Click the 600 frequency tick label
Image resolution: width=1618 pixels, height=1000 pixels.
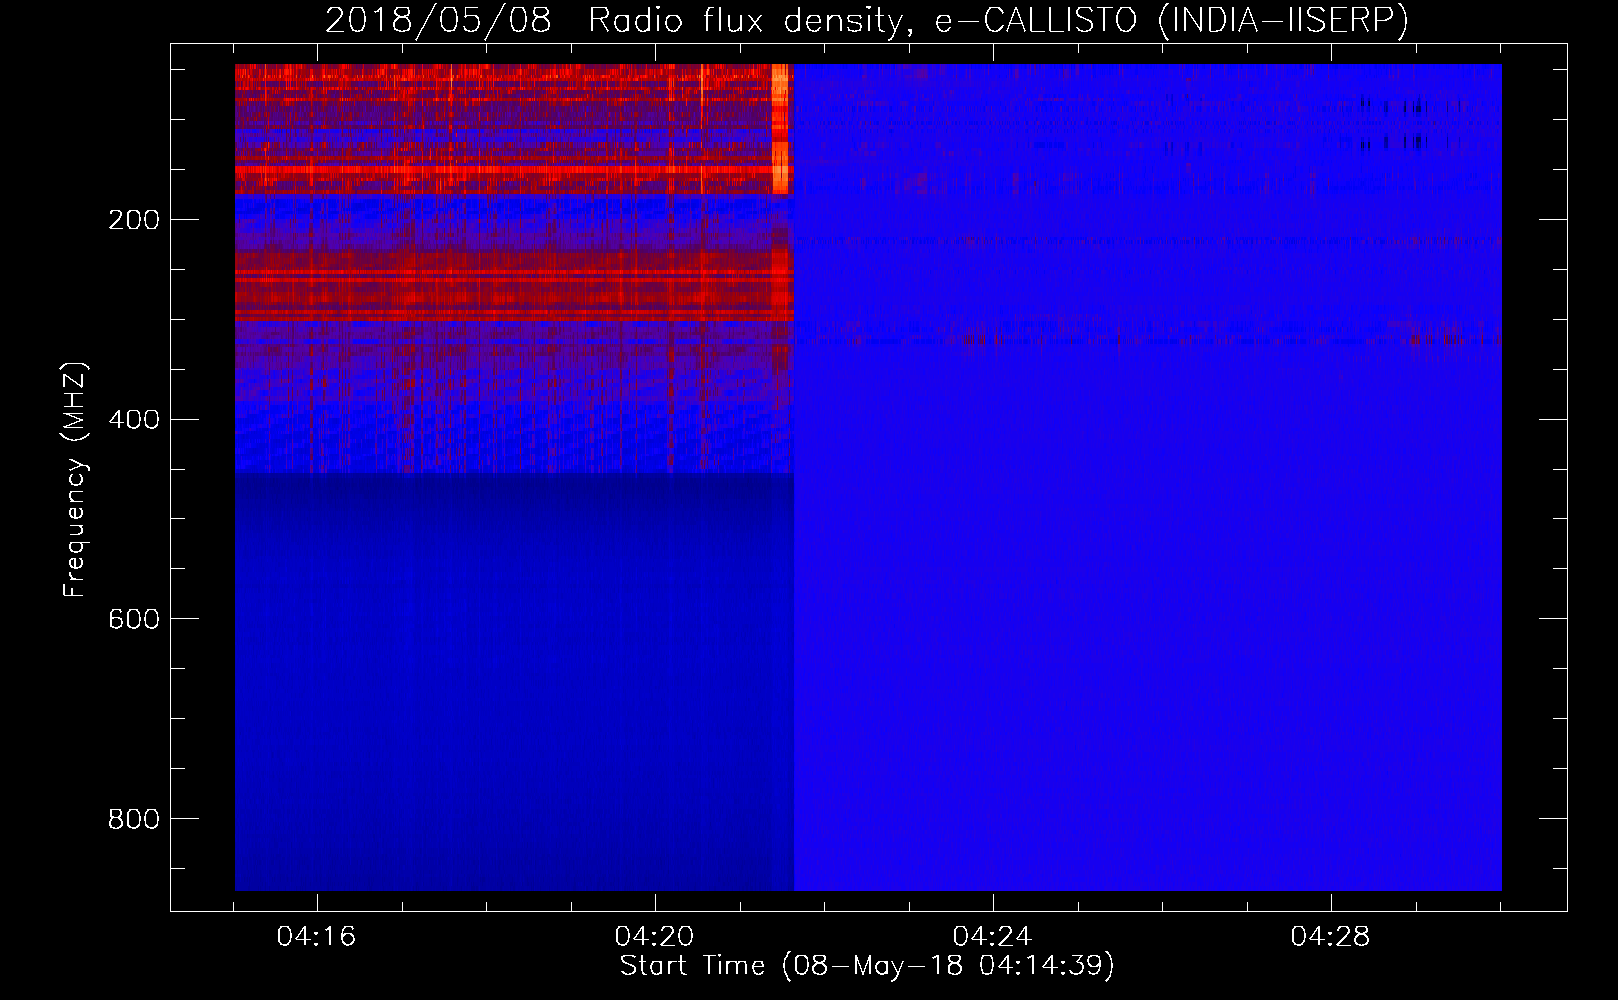(134, 619)
